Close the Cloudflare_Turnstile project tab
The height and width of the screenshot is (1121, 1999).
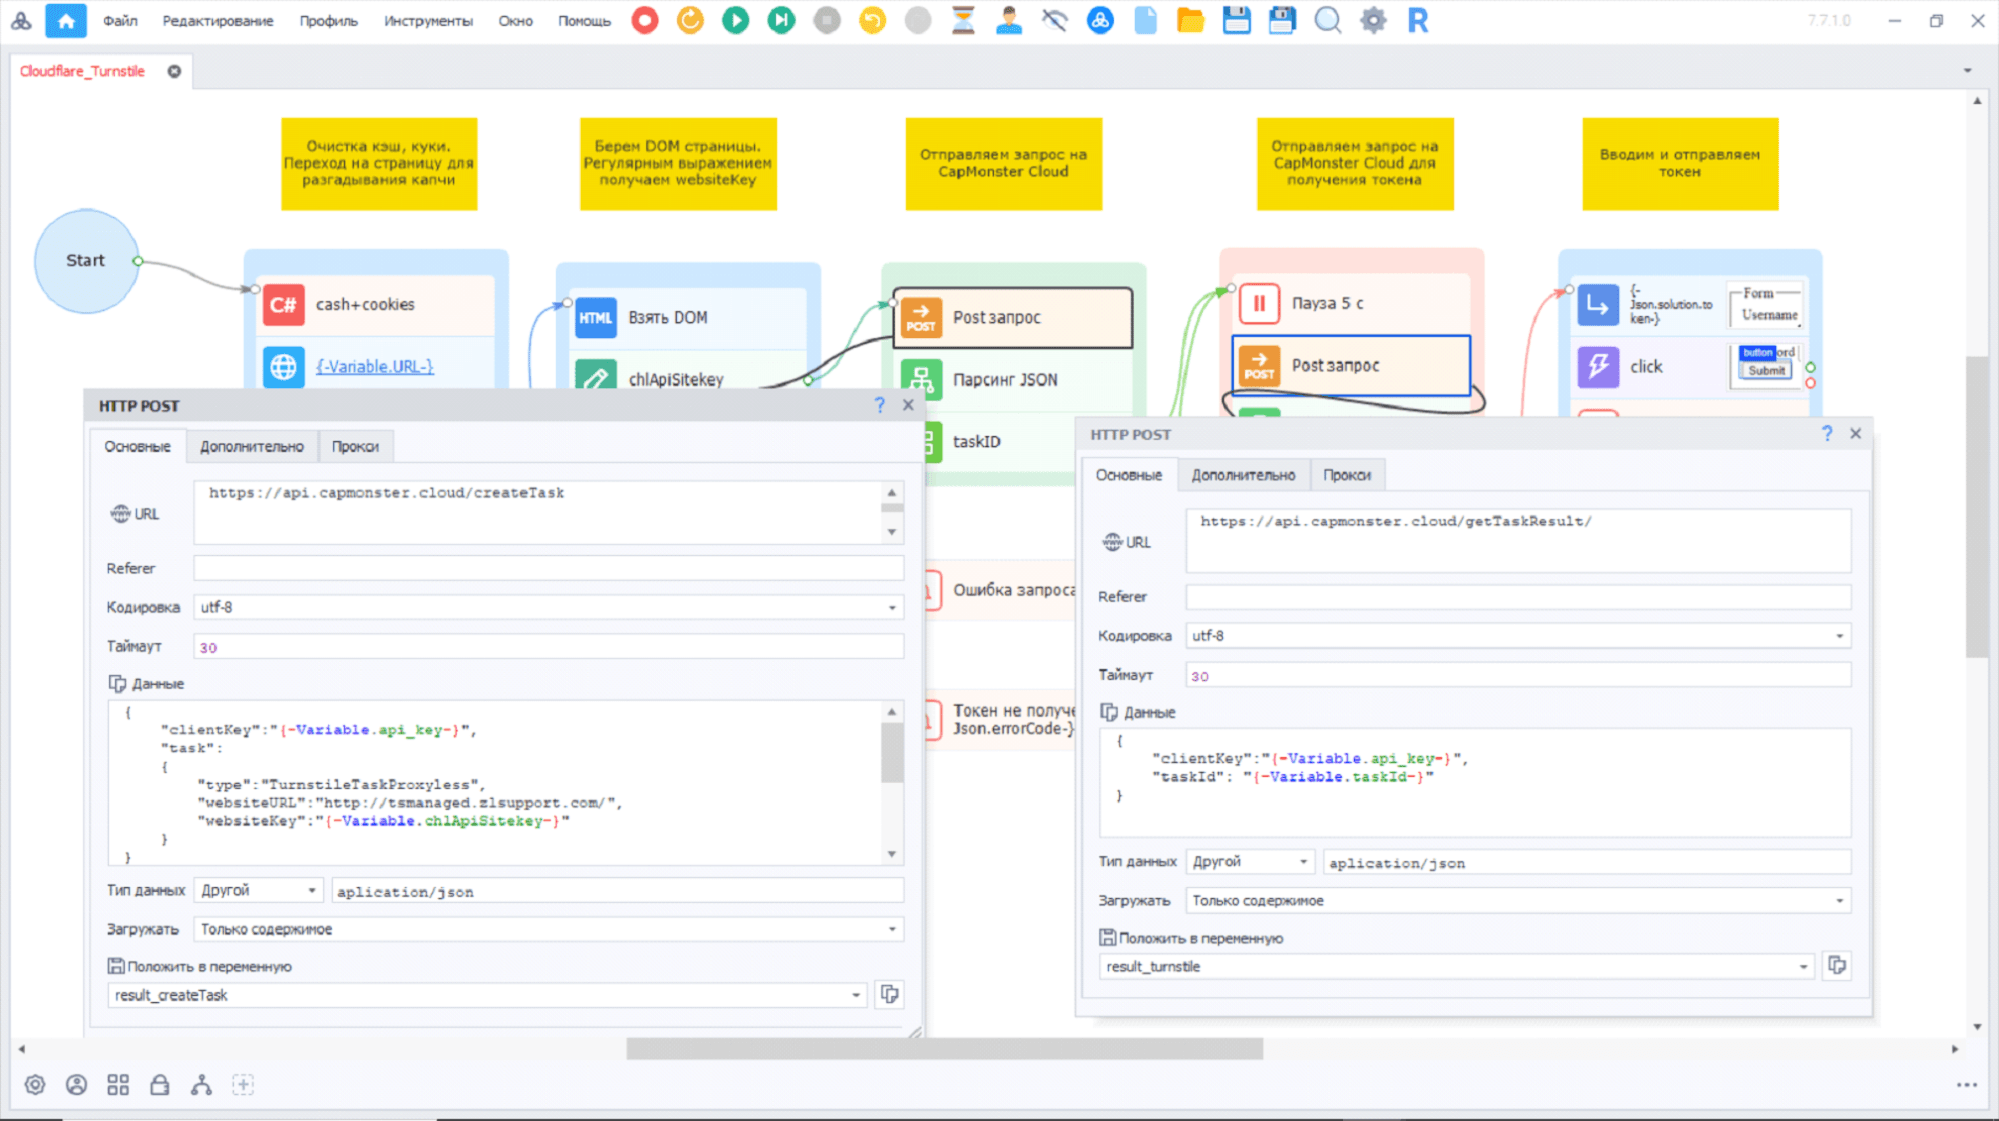point(174,71)
